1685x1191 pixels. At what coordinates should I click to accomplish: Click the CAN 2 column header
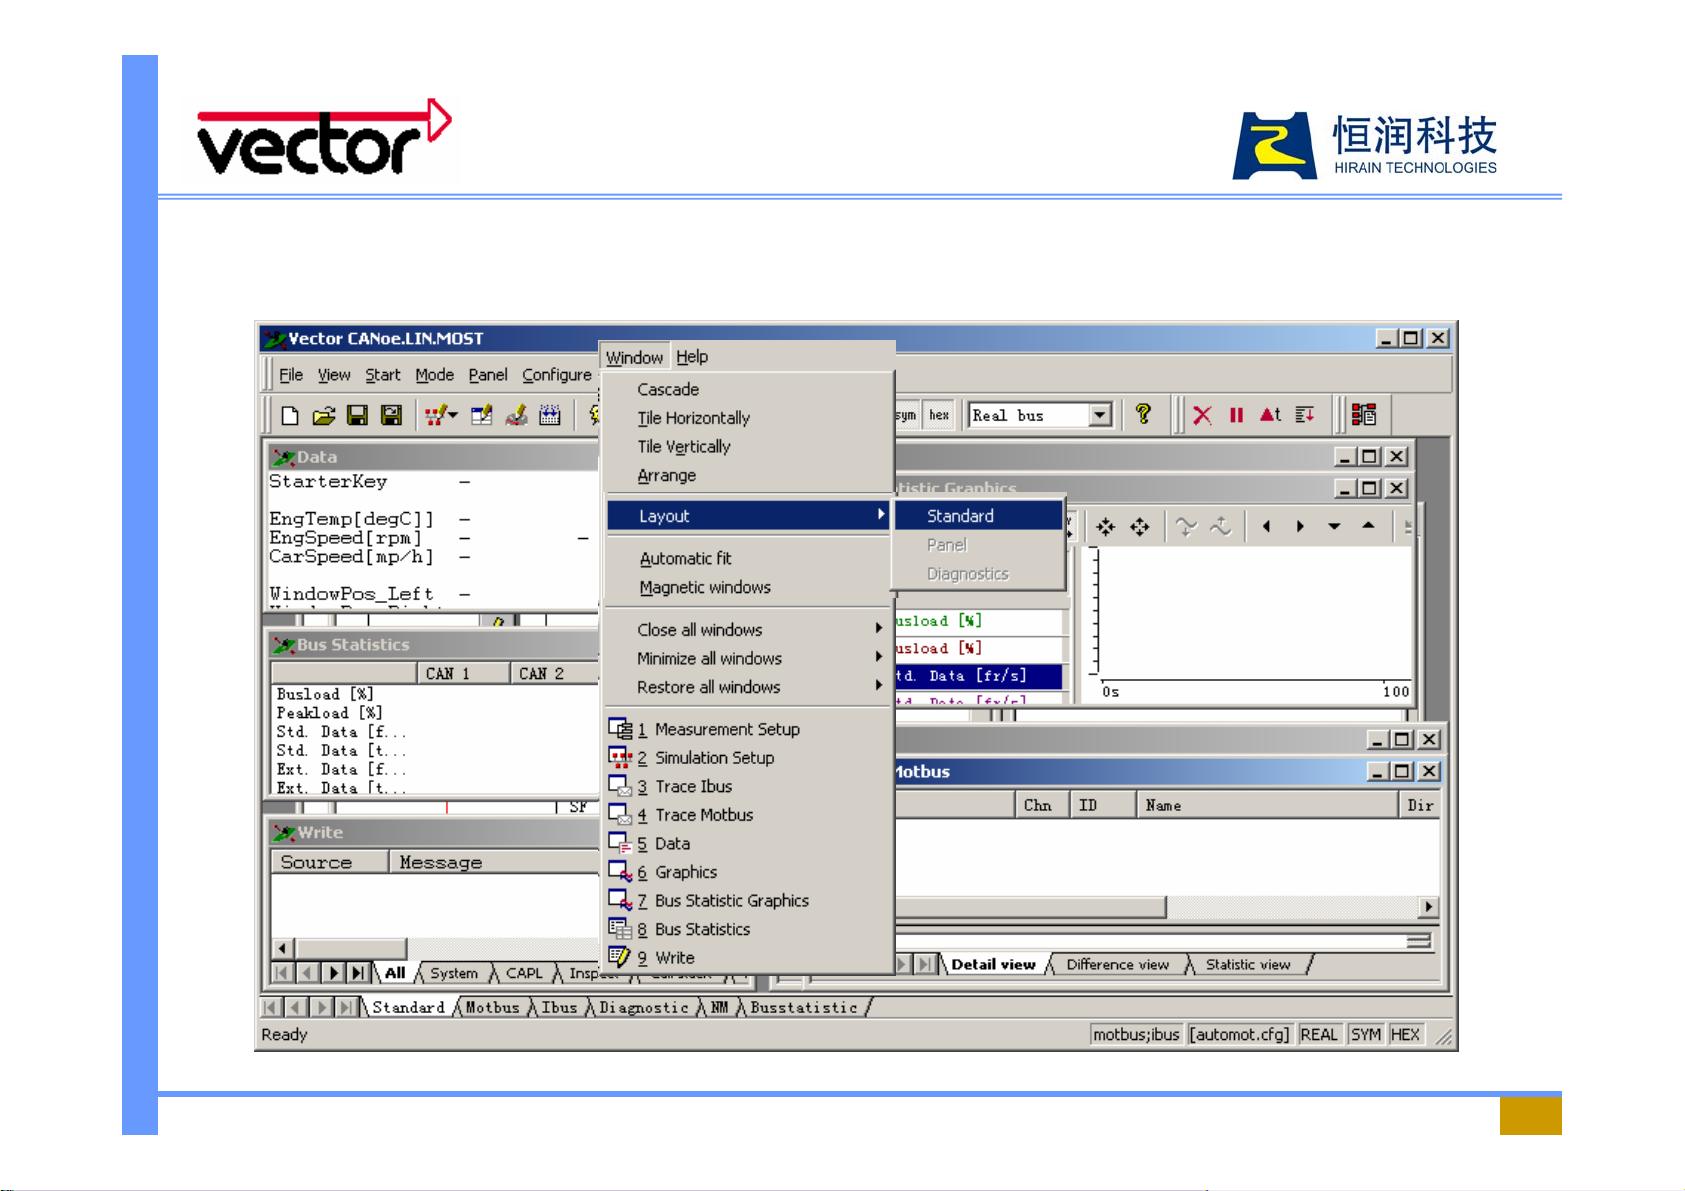coord(553,673)
